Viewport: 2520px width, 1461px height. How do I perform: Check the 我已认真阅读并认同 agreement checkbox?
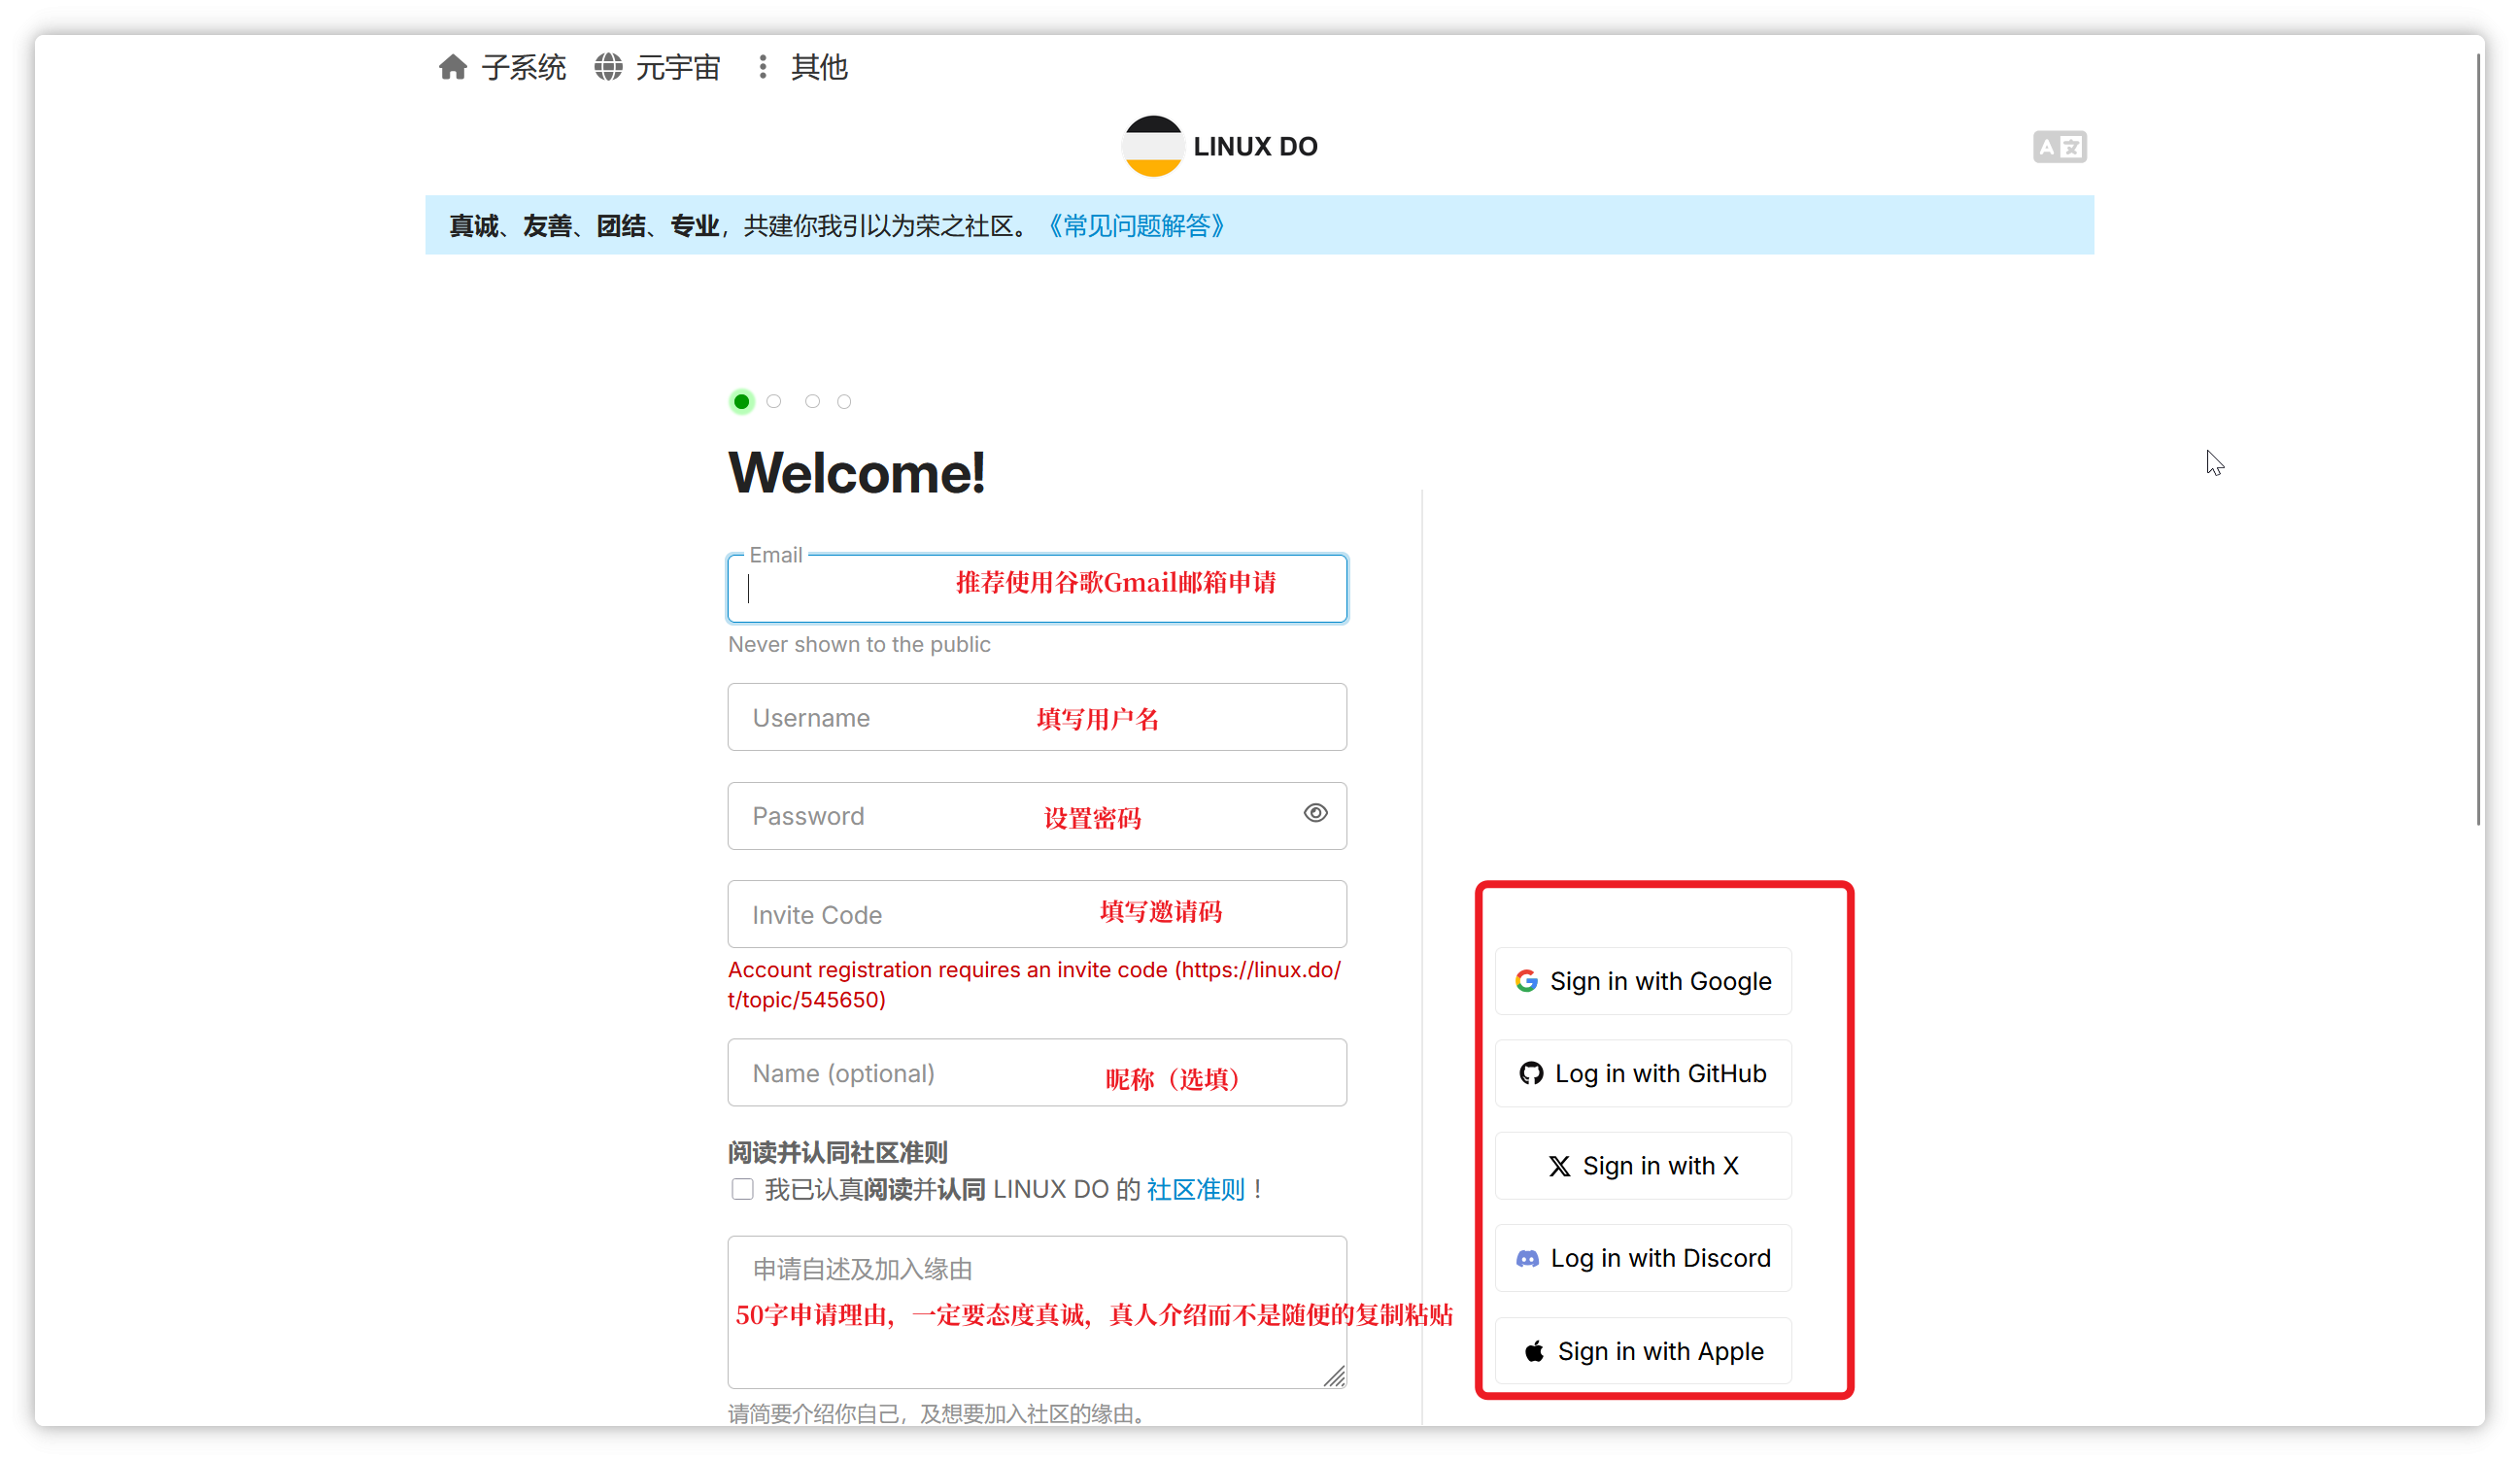[x=742, y=1189]
